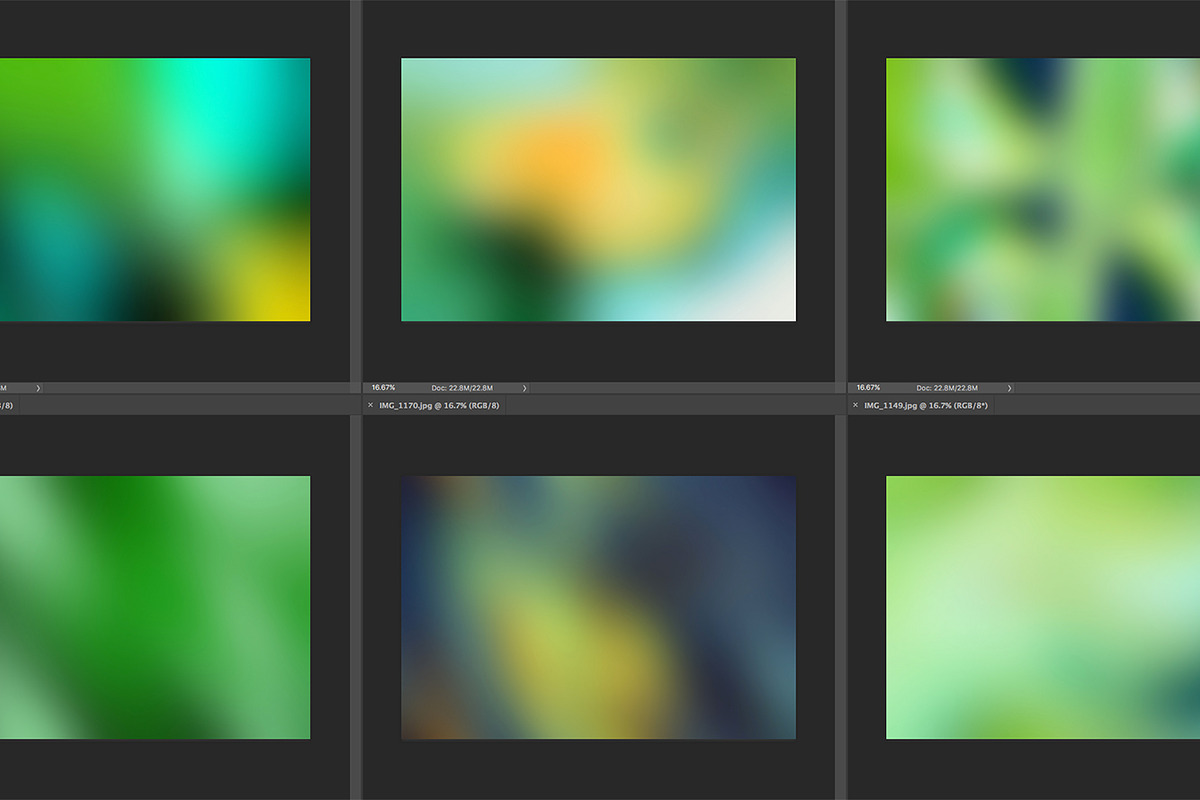The height and width of the screenshot is (800, 1200).
Task: Select the bottom-left deep green blurred canvas
Action: point(155,608)
